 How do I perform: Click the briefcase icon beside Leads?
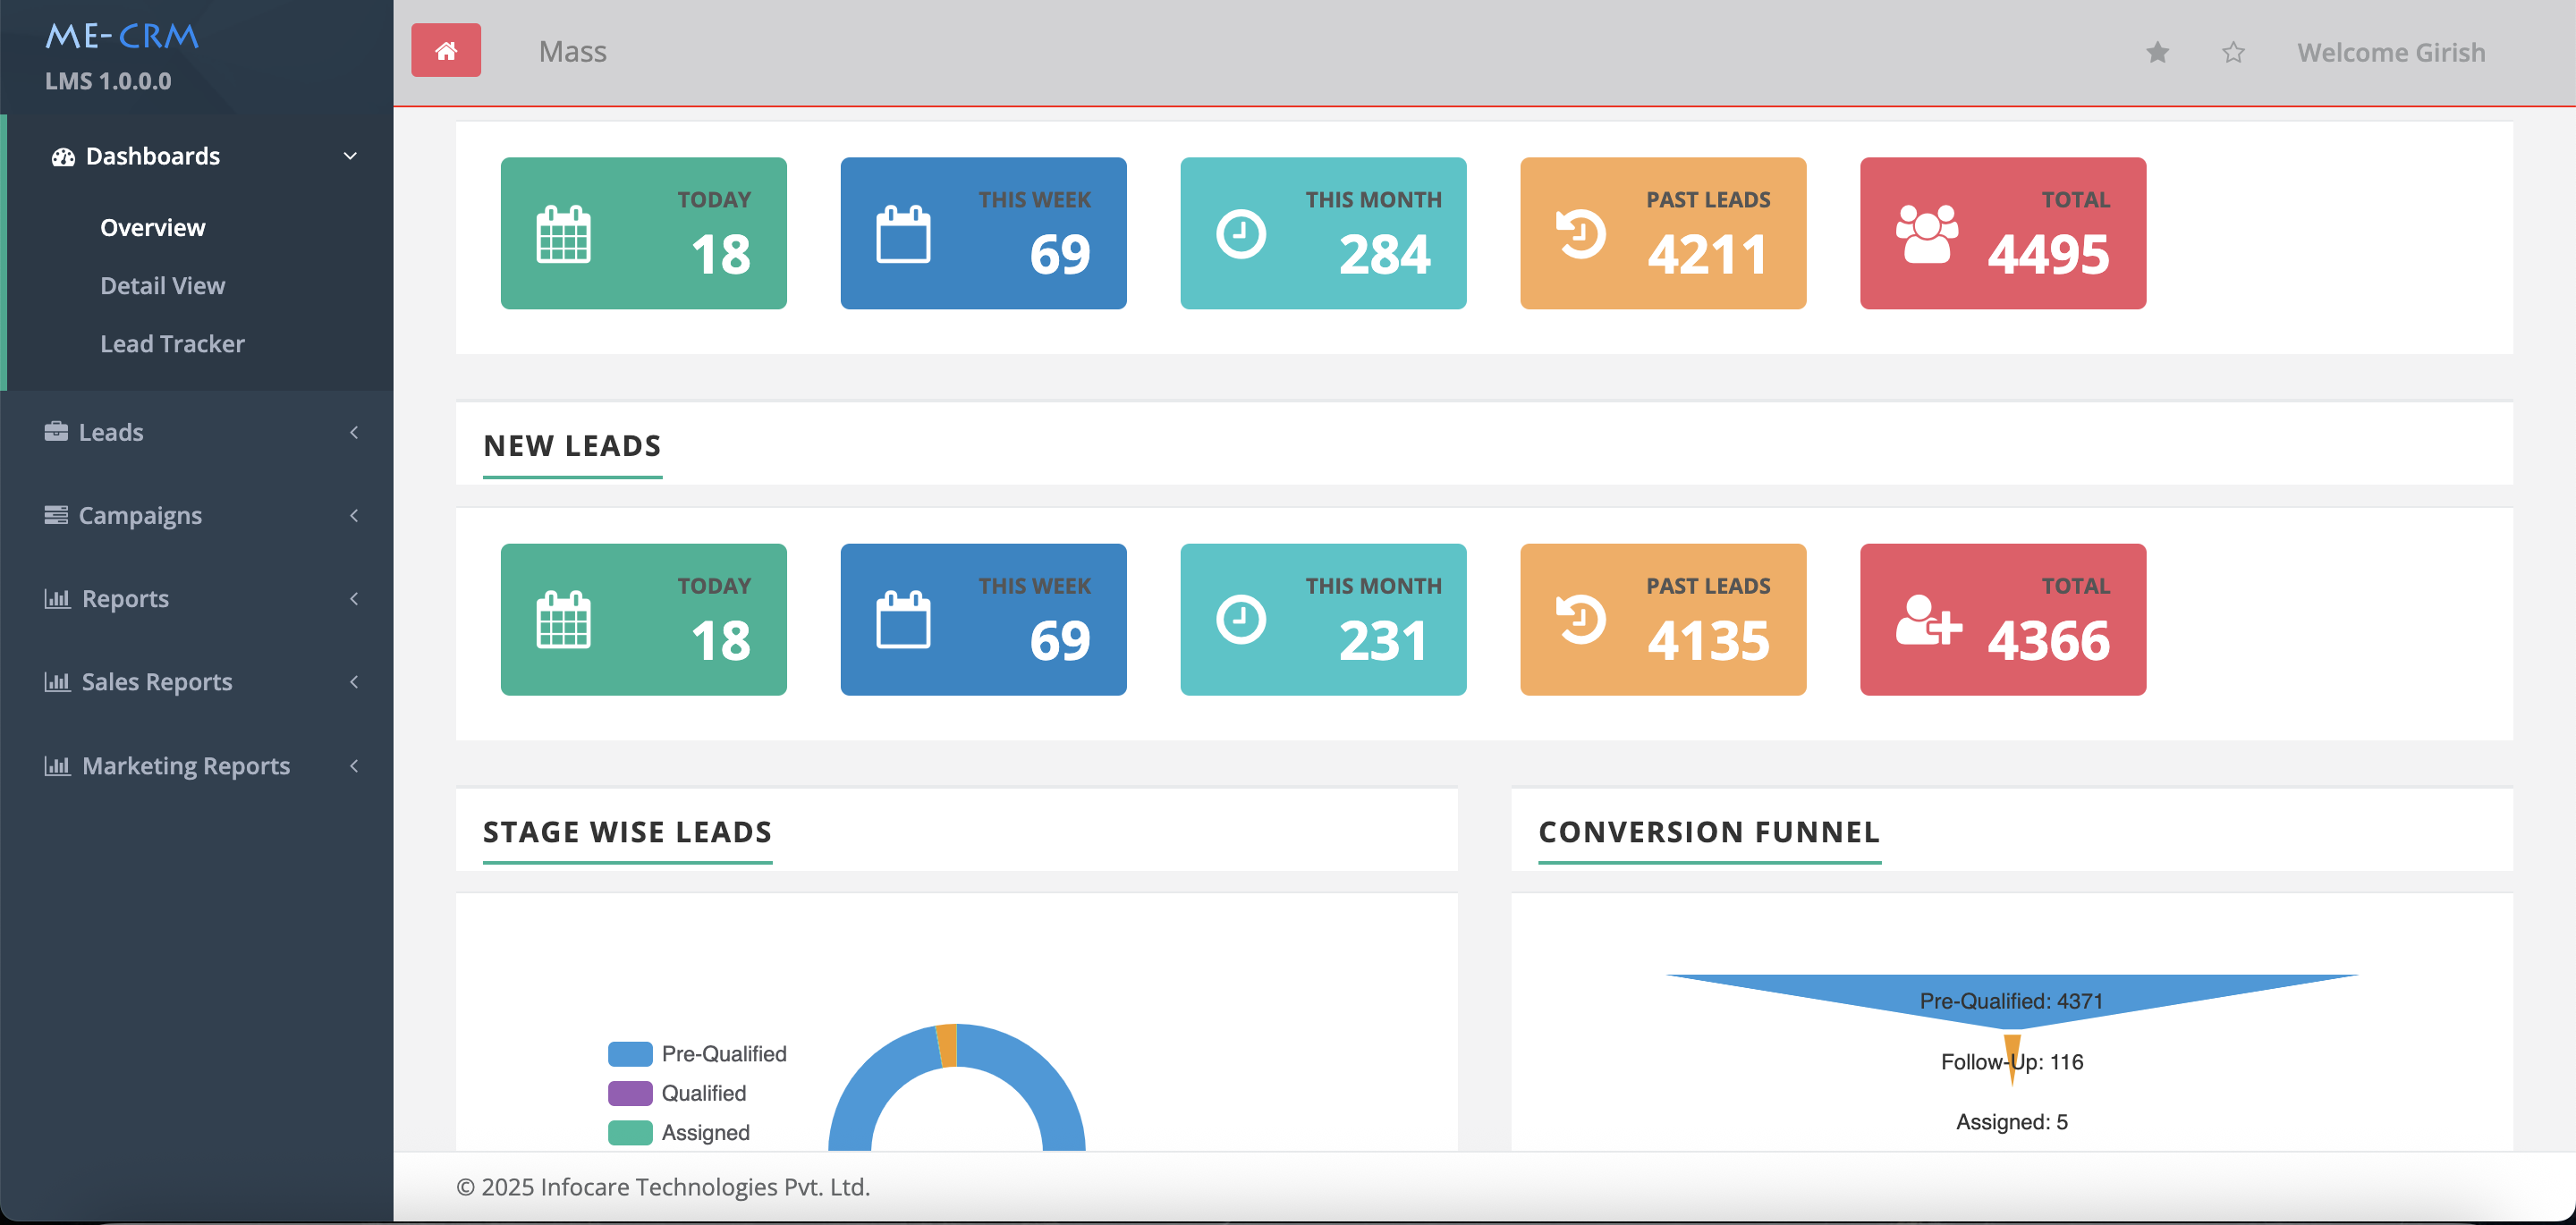(56, 431)
